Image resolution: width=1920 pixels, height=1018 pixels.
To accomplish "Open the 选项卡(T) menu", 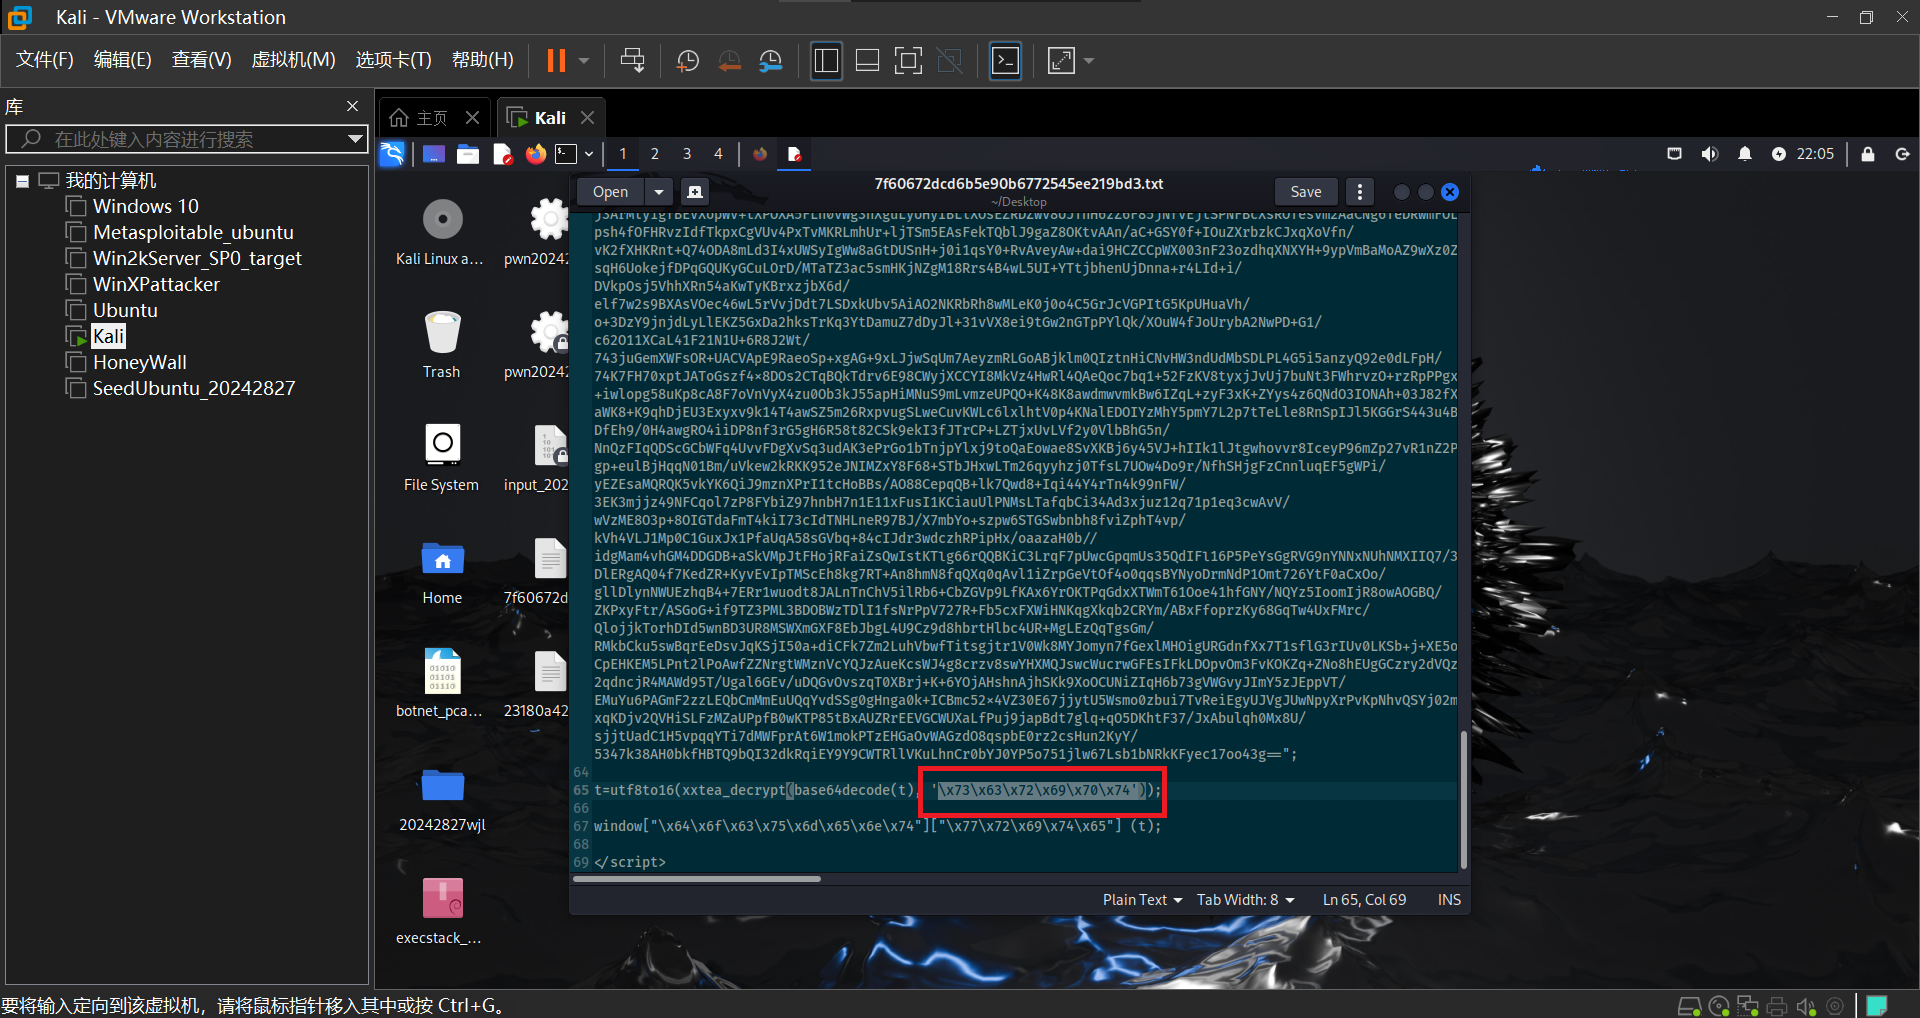I will pos(393,60).
